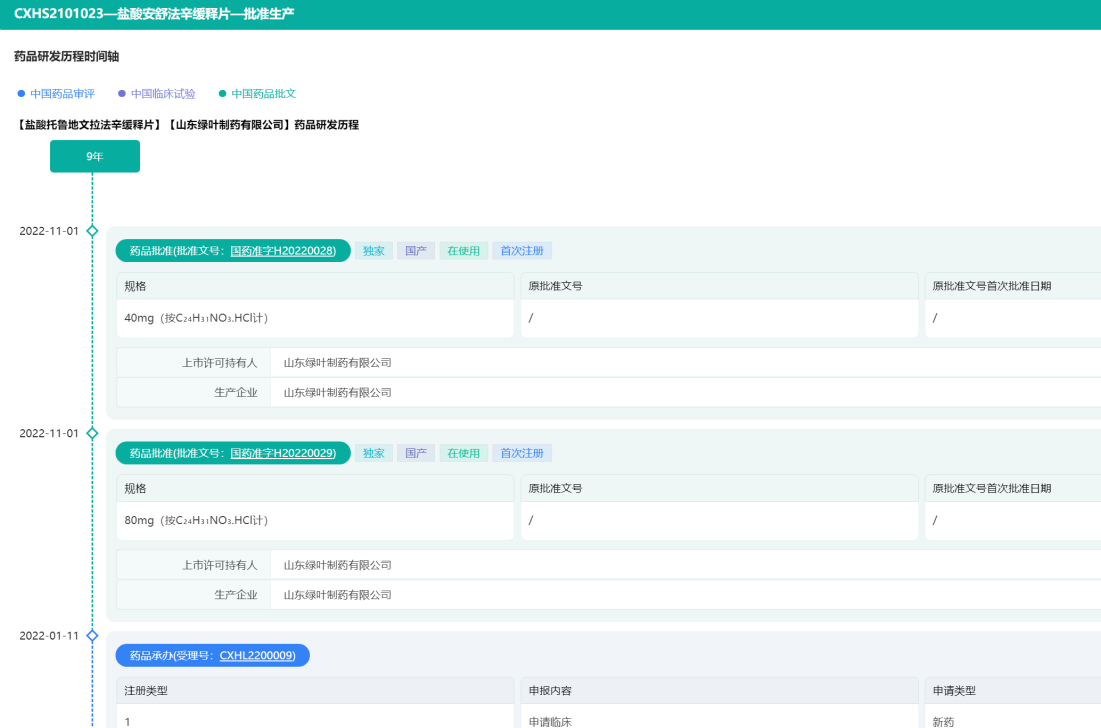This screenshot has height=728, width=1101.
Task: Click the 9年 duration badge
Action: click(95, 157)
